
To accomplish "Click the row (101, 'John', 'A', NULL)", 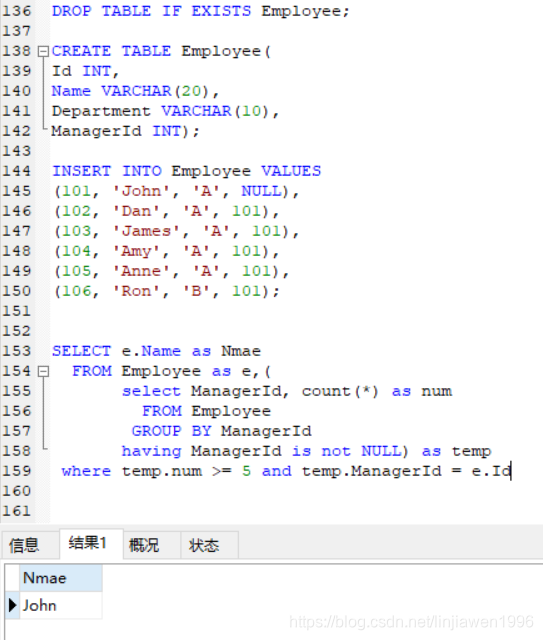I will [x=177, y=191].
